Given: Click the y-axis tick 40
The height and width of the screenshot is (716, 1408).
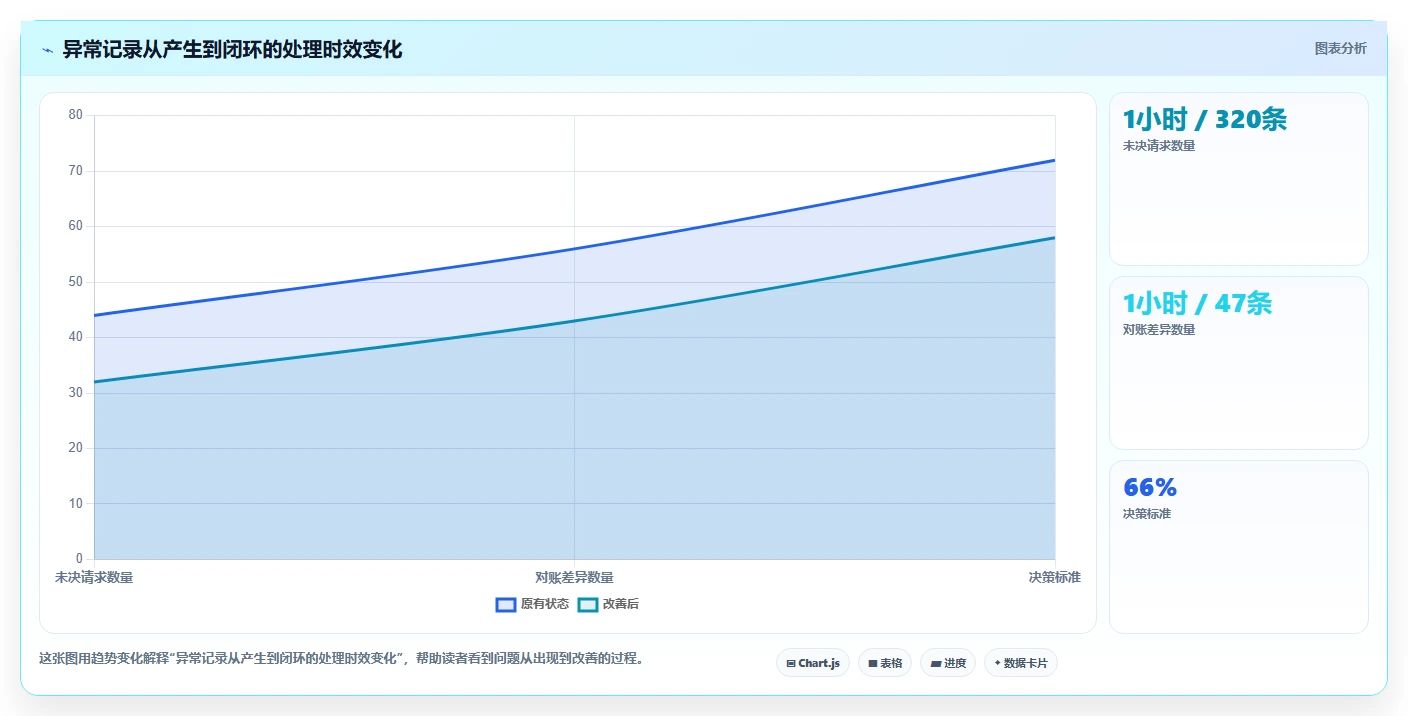Looking at the screenshot, I should [76, 337].
